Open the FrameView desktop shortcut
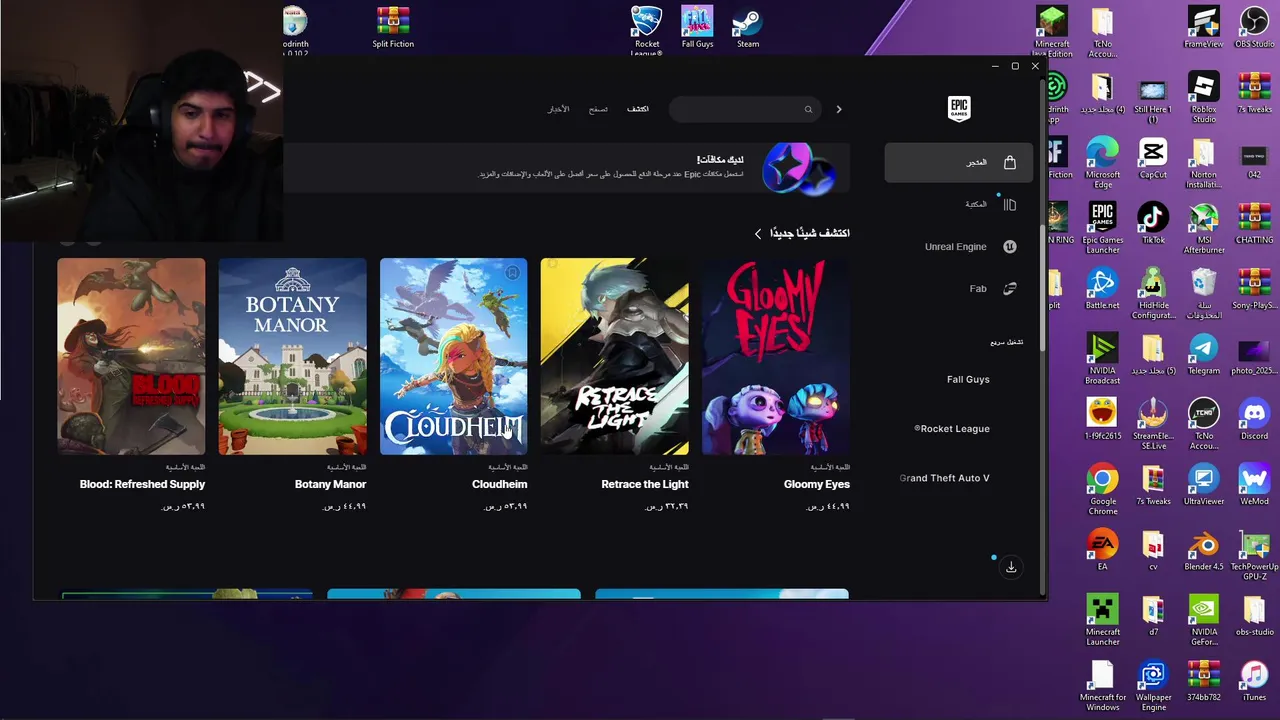Image resolution: width=1280 pixels, height=720 pixels. [1204, 27]
